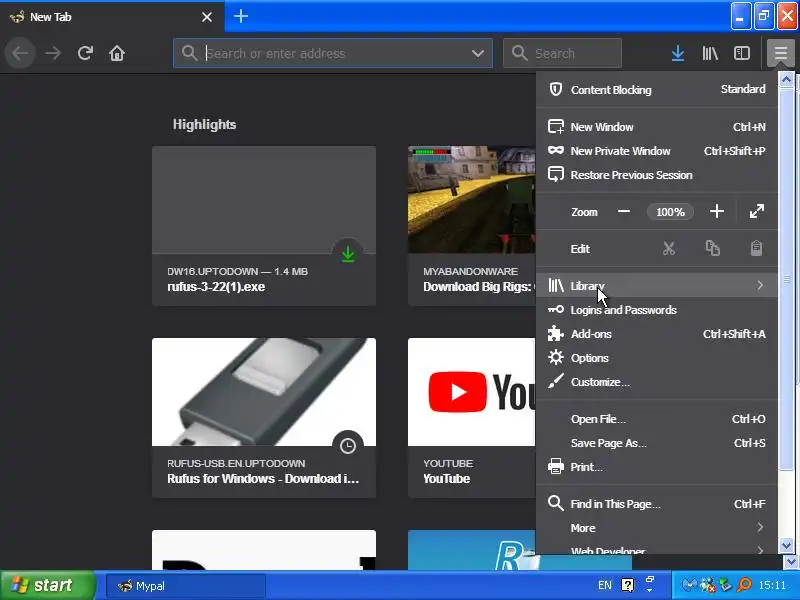The width and height of the screenshot is (800, 600).
Task: Zoom in with the plus button
Action: point(717,211)
